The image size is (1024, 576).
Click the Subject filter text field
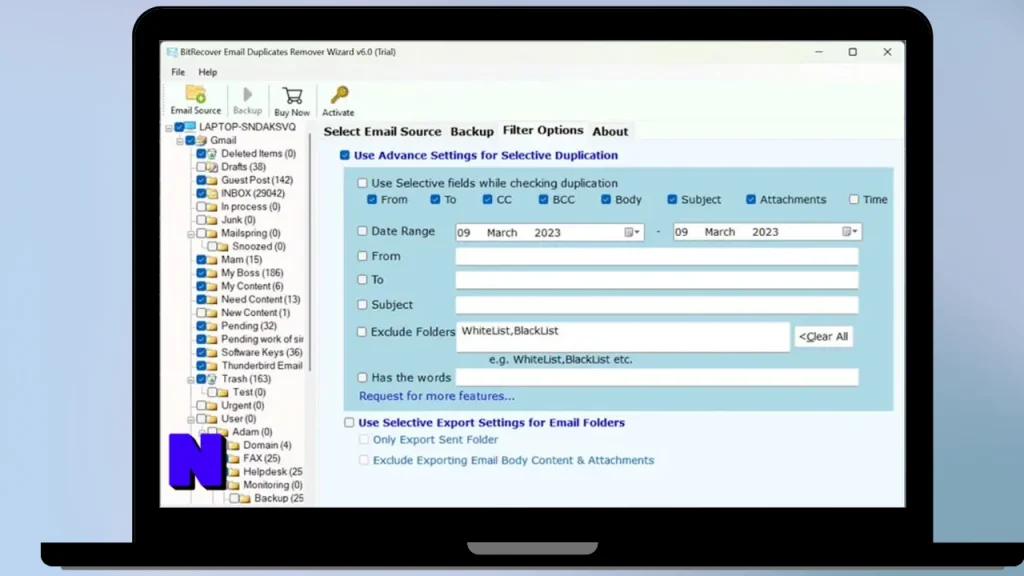[657, 305]
